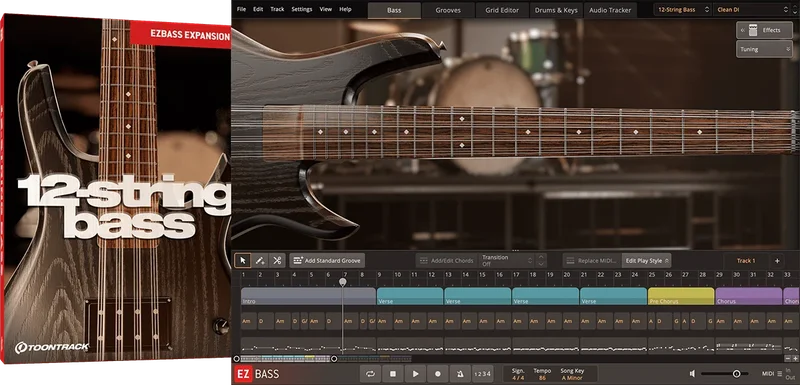Open the Edit menu

click(258, 9)
